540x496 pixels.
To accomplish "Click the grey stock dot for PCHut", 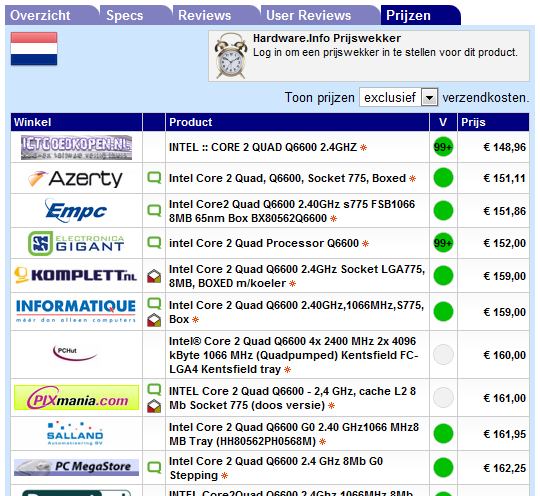I will [443, 354].
